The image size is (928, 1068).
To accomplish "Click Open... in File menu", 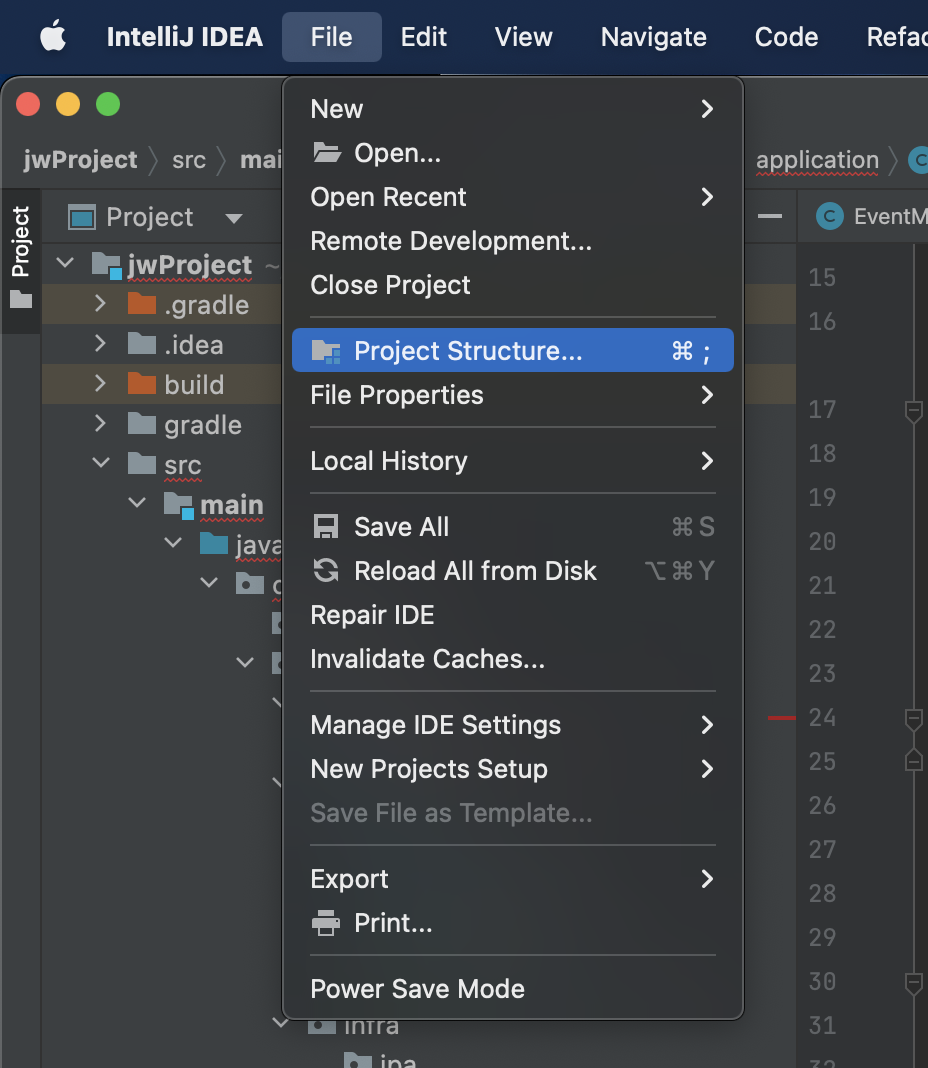I will (512, 153).
